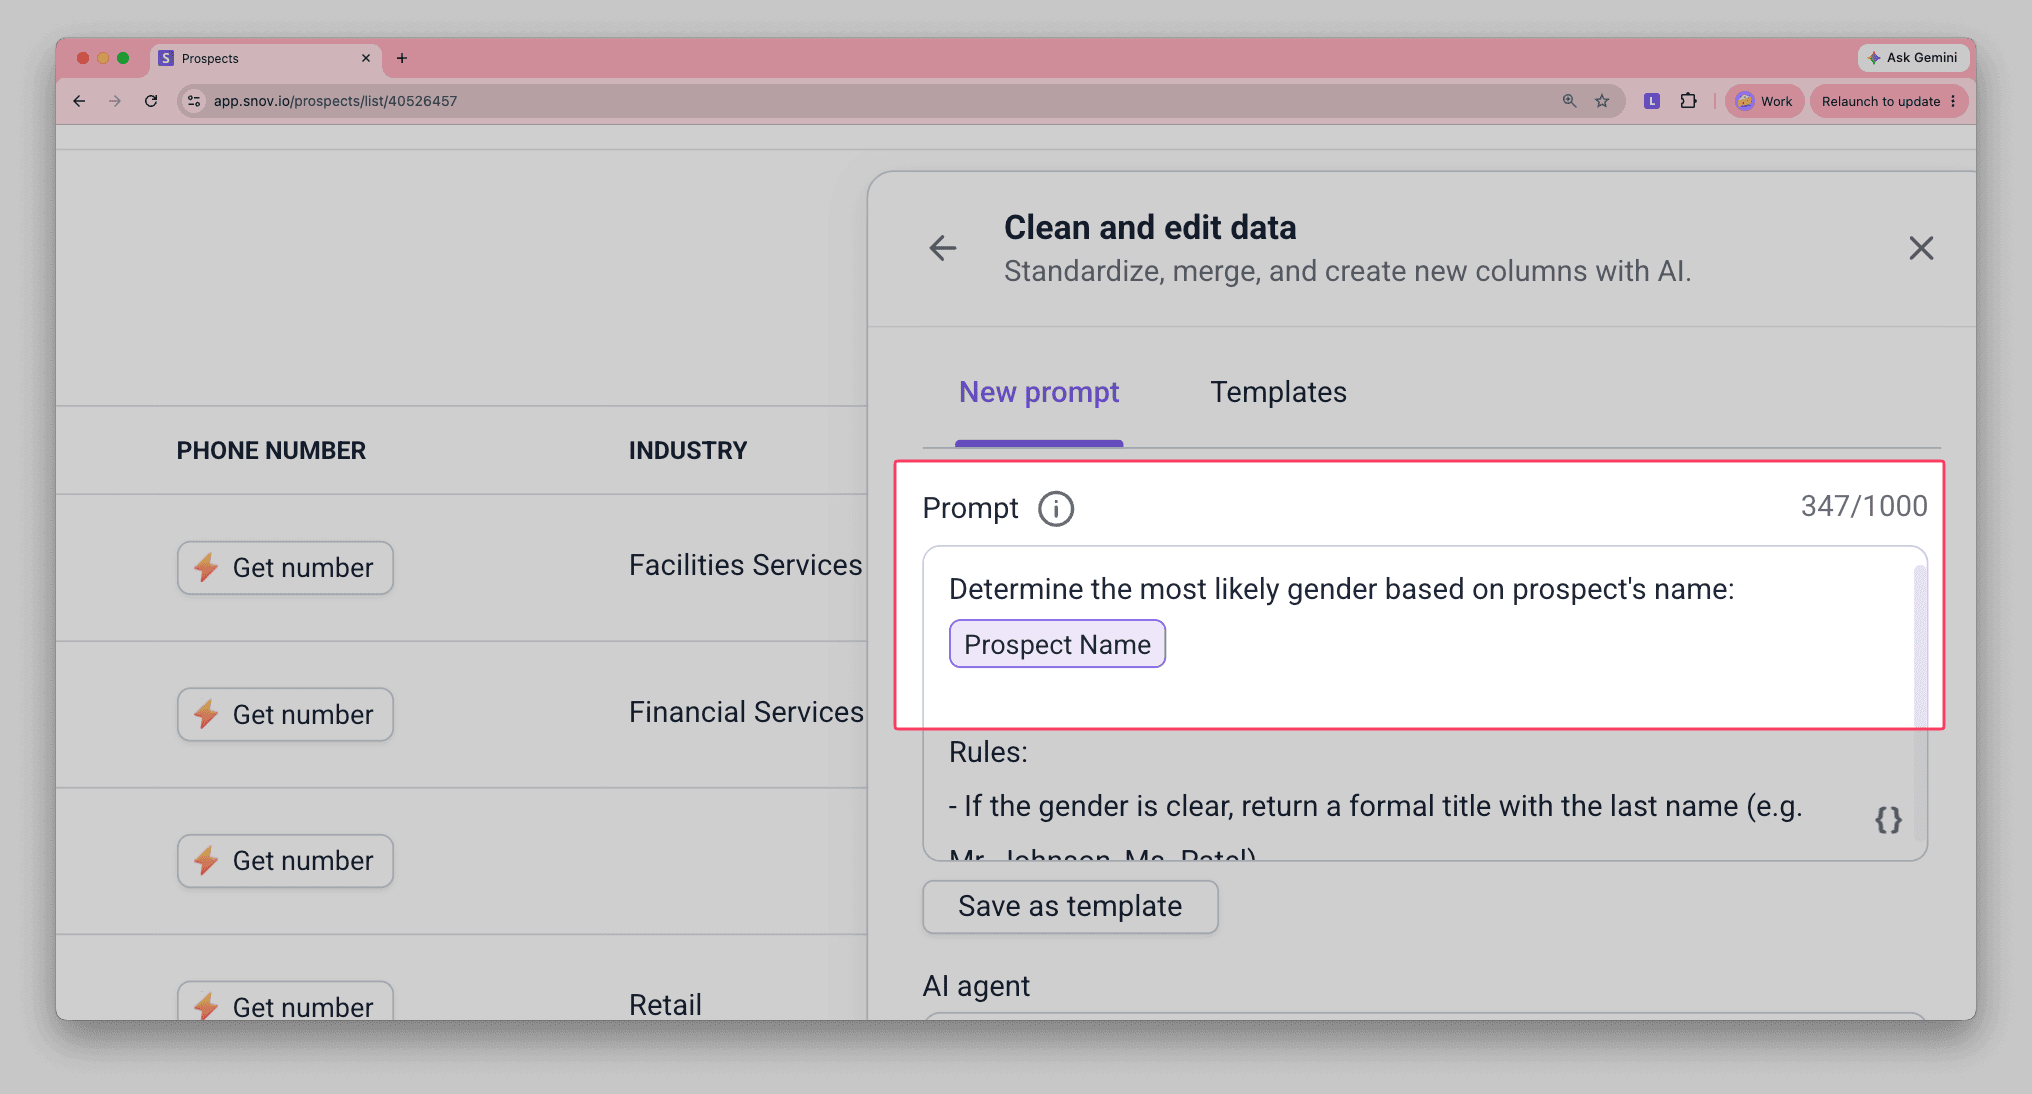Viewport: 2032px width, 1094px height.
Task: Reload the page with browser refresh icon
Action: click(x=151, y=101)
